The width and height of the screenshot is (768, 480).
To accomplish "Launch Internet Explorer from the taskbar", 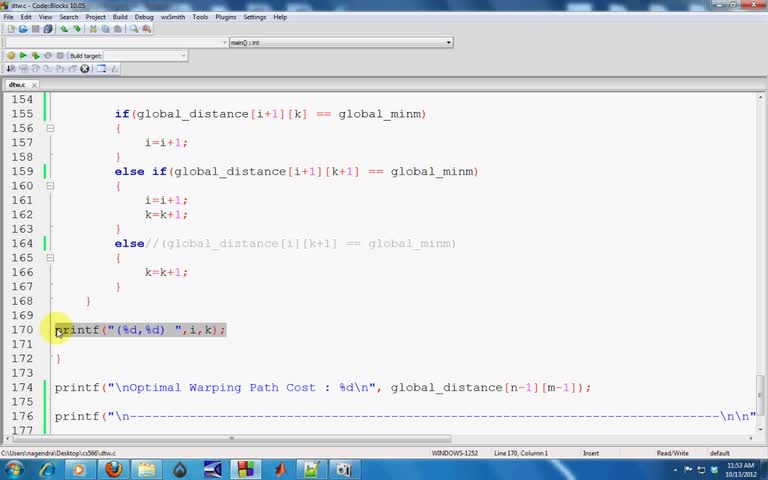I will point(47,470).
